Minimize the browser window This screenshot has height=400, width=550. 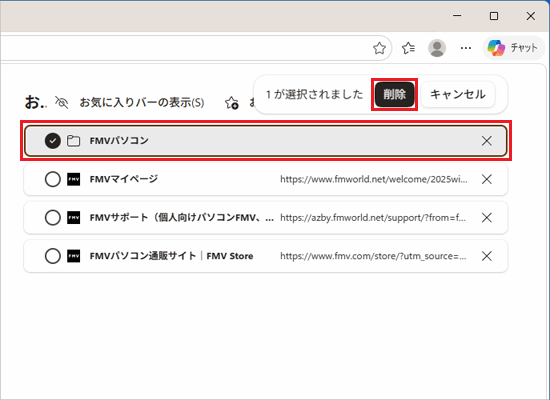457,16
